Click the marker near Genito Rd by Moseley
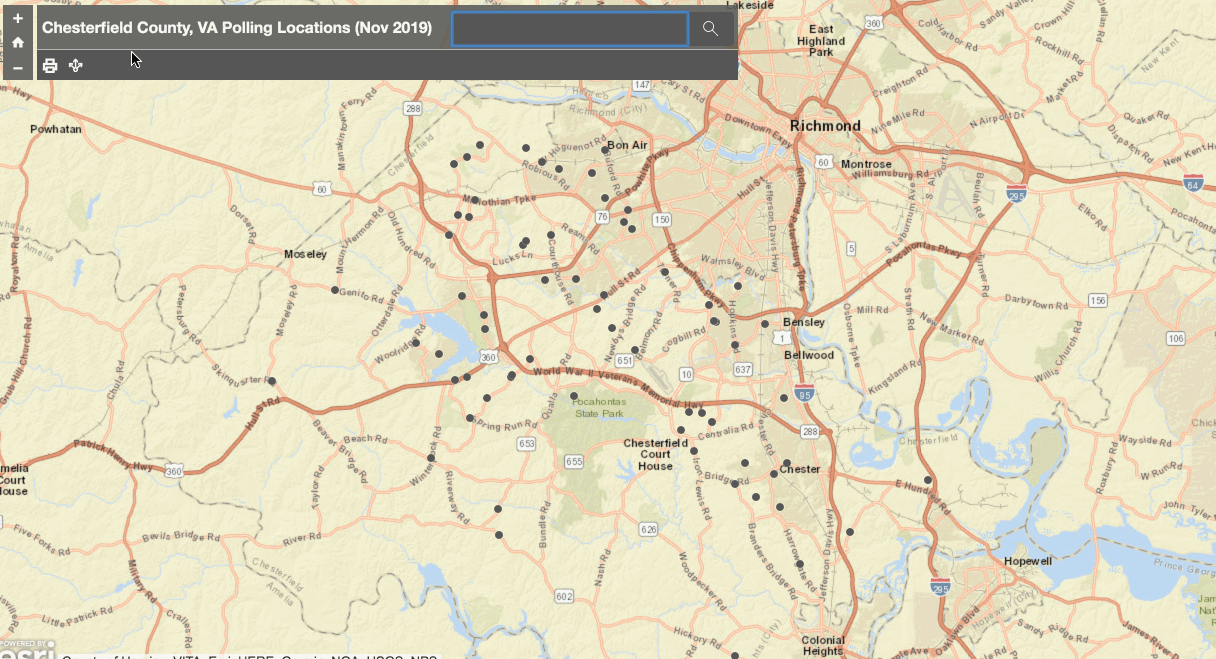Screen dimensions: 1216x659 point(335,290)
